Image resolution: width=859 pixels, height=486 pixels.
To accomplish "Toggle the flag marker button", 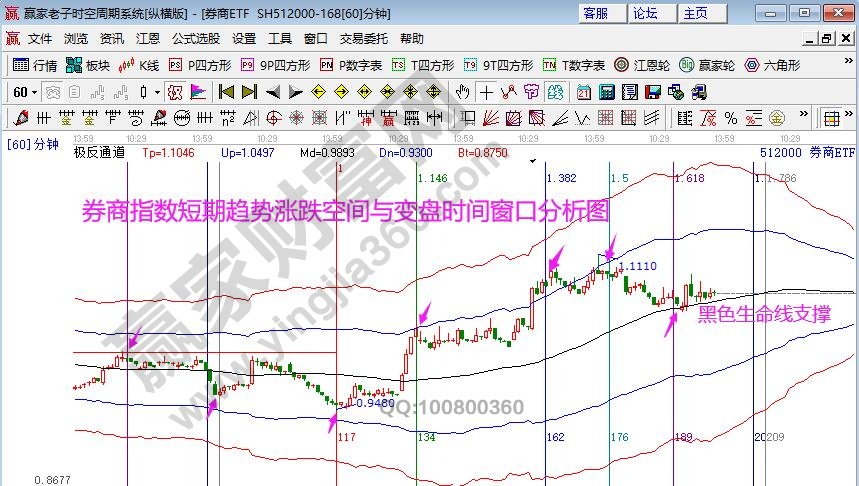I will click(197, 92).
